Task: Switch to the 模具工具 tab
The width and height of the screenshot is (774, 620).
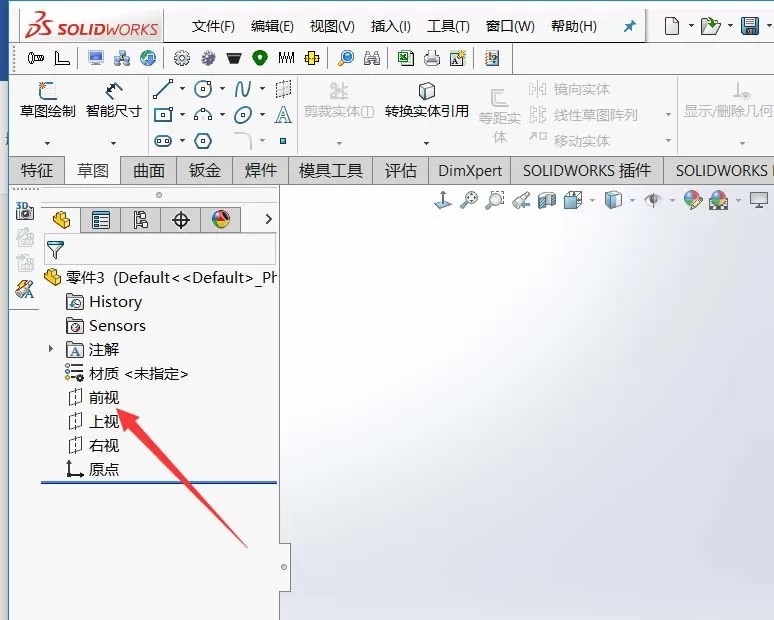Action: [x=331, y=170]
